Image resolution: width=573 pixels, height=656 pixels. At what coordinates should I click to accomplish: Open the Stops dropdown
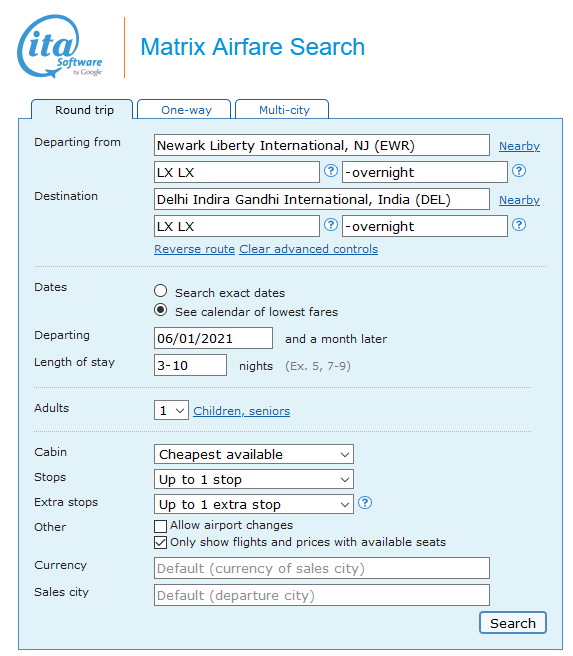tap(254, 479)
